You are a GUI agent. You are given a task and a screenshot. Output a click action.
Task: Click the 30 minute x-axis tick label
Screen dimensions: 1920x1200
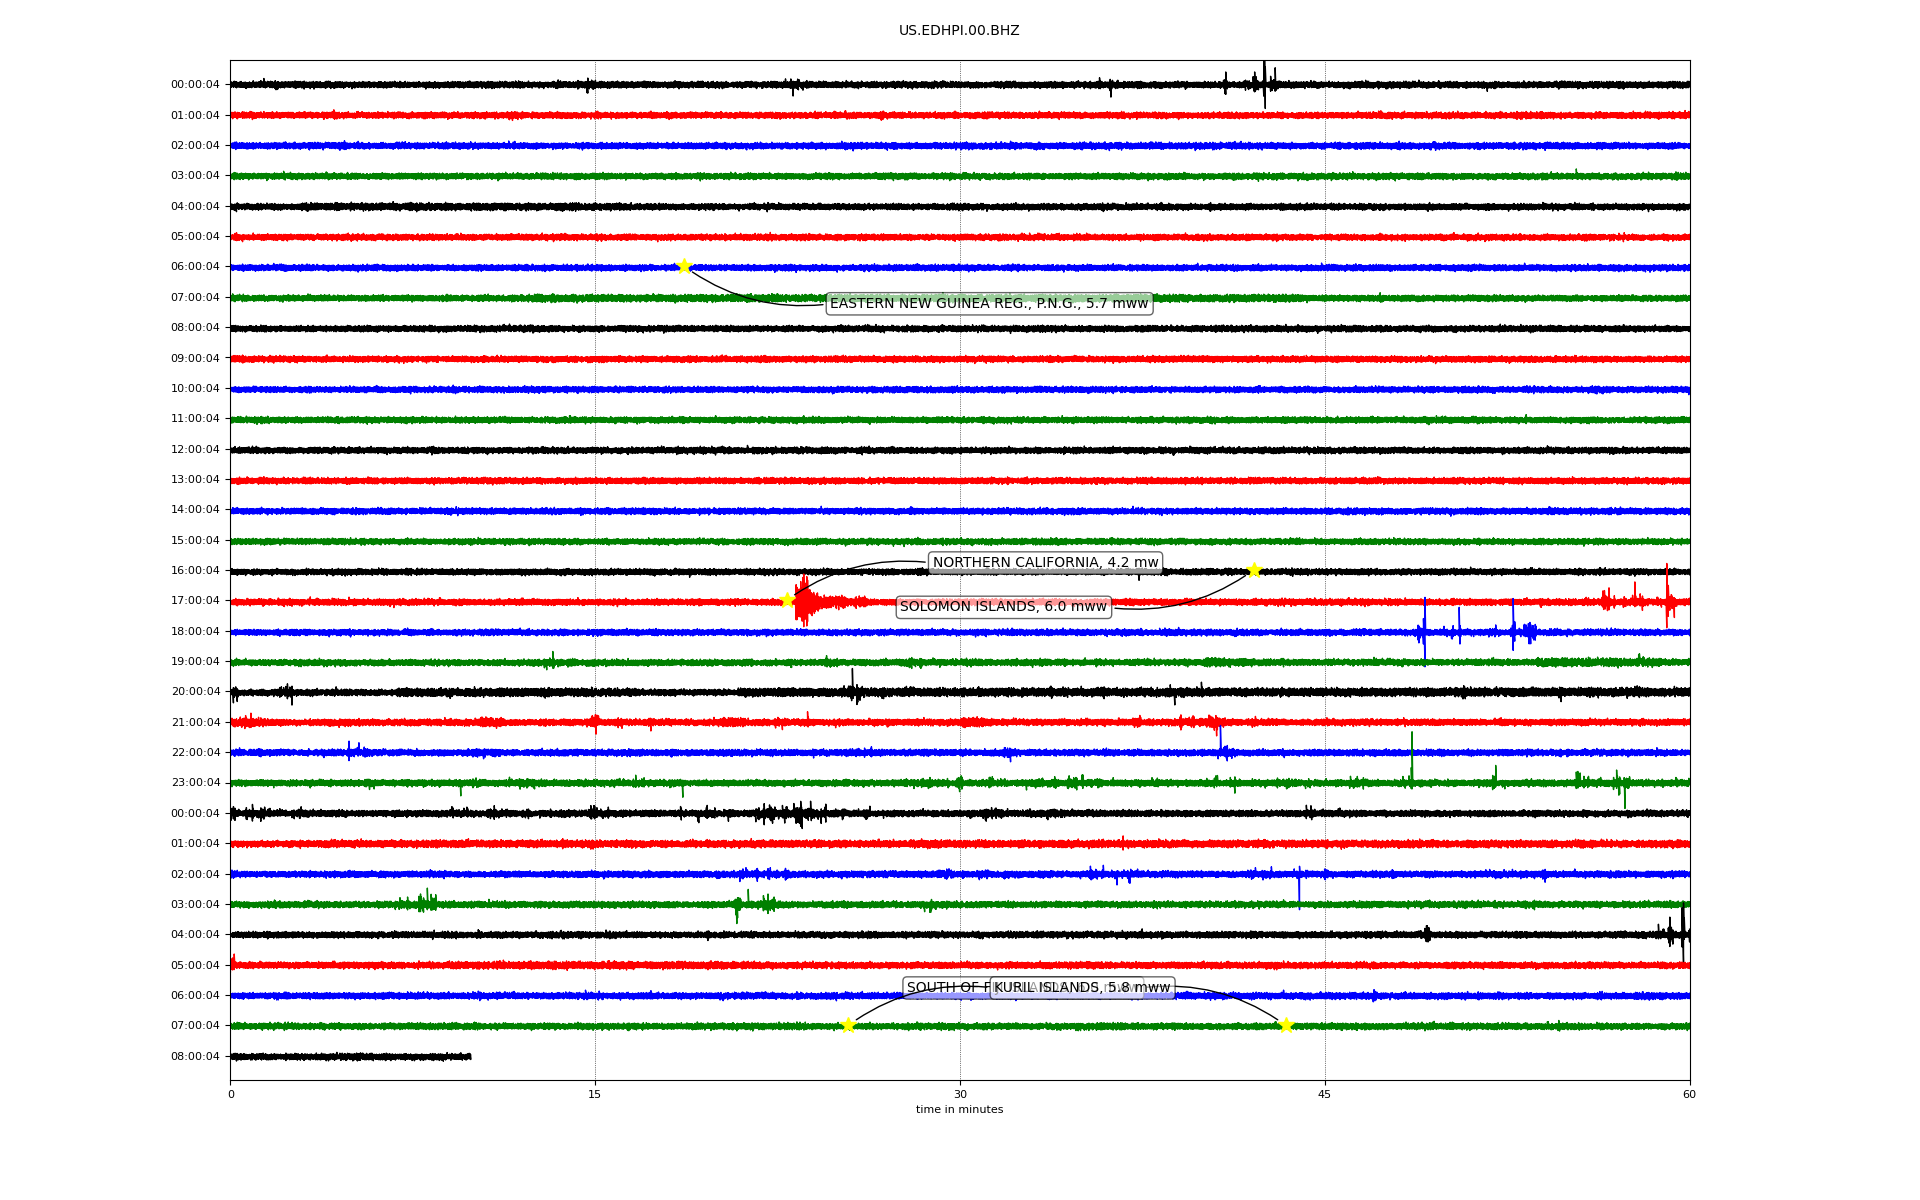(x=960, y=1094)
